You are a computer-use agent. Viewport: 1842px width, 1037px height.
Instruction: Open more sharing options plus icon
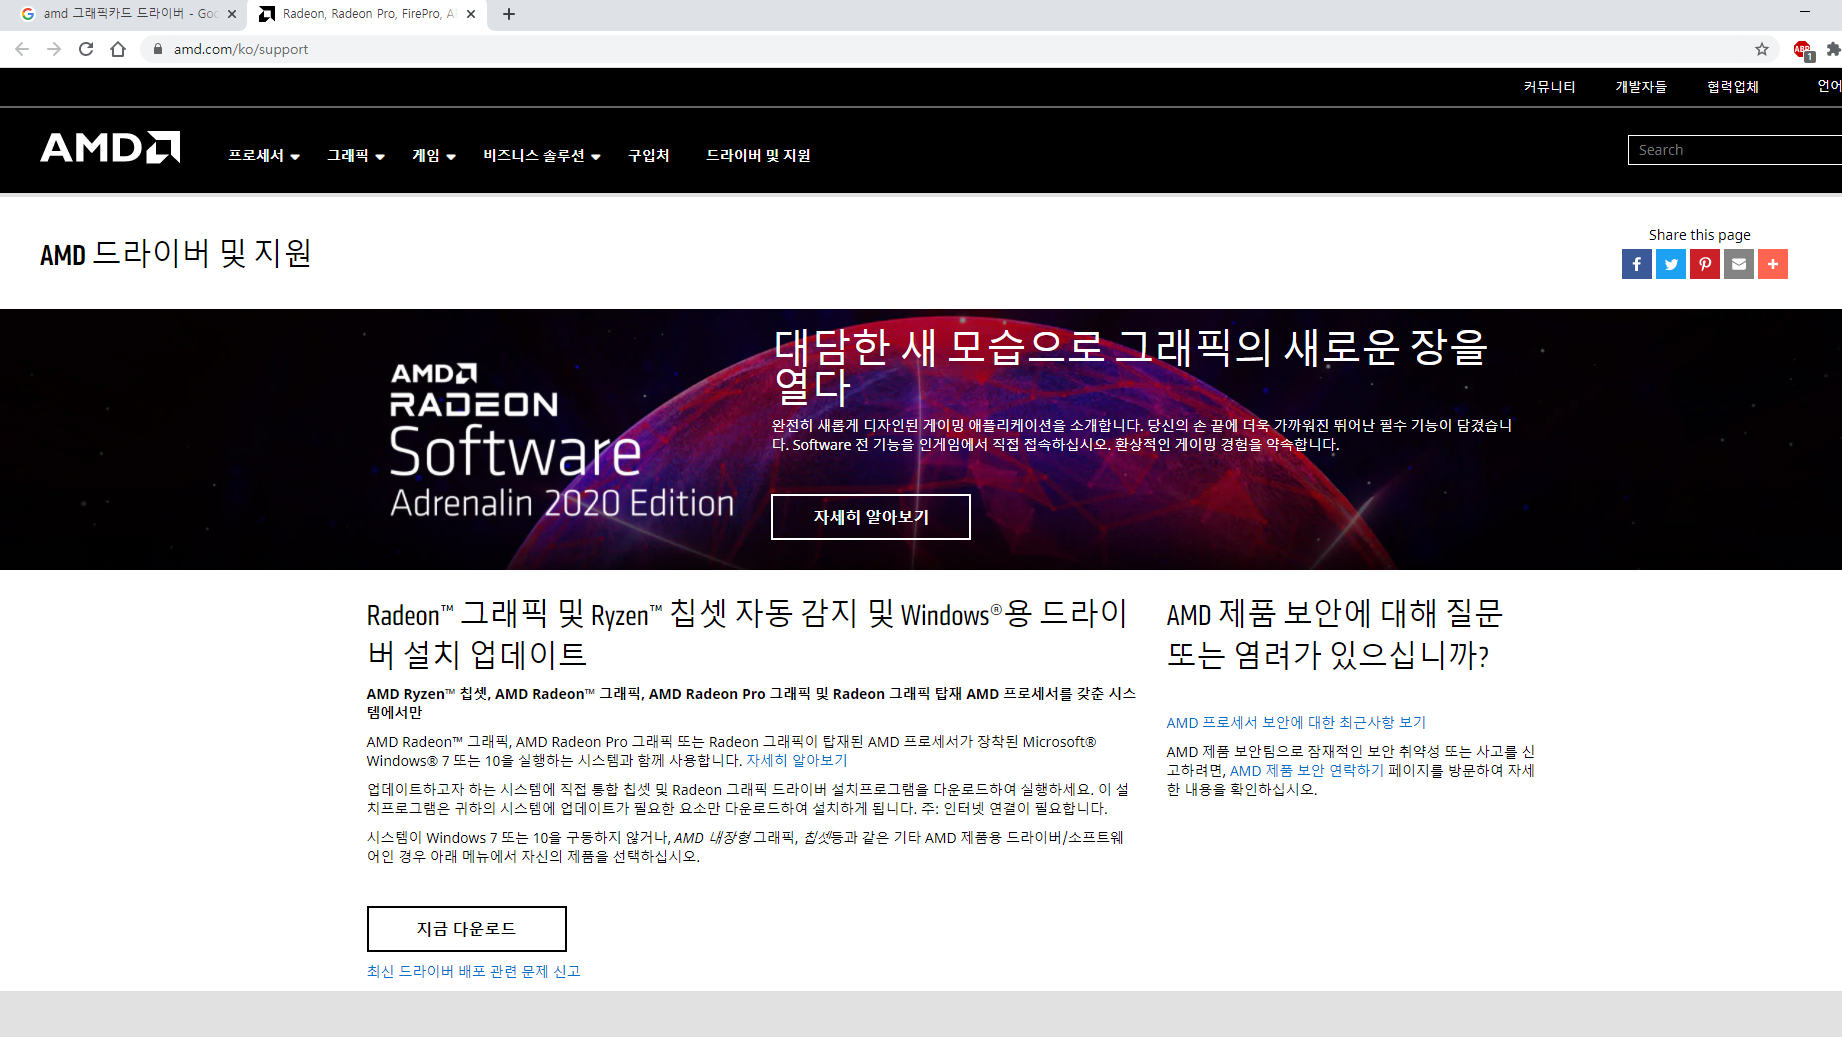[x=1773, y=264]
